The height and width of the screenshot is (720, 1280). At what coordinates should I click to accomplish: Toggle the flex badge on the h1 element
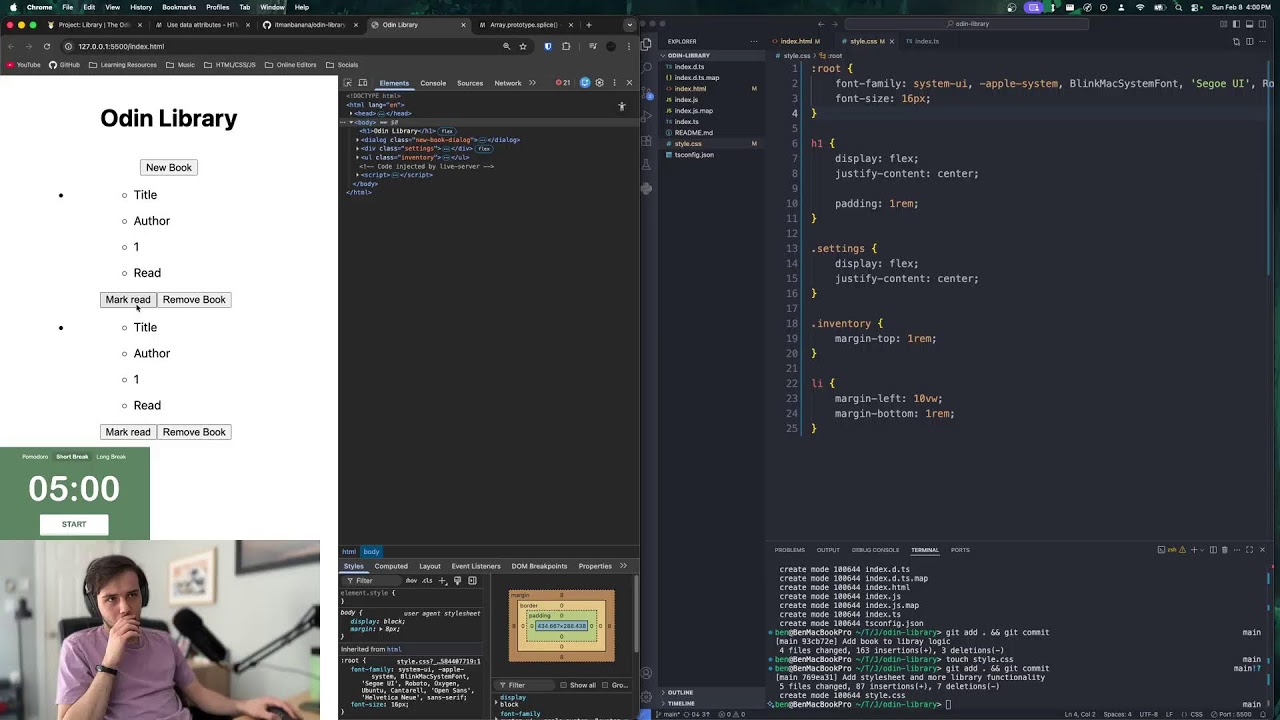[x=447, y=131]
